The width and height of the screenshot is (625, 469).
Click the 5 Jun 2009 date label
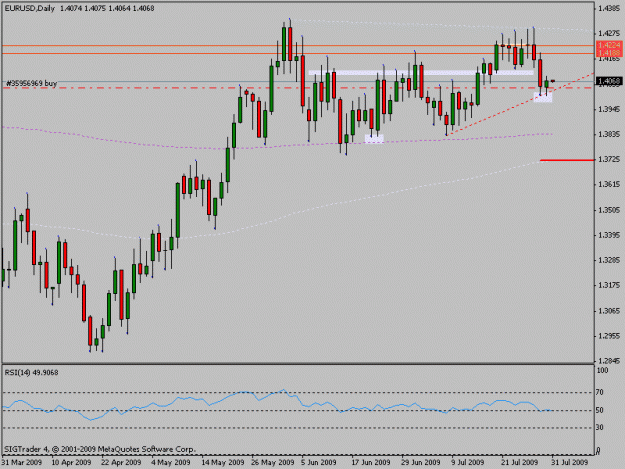point(319,463)
